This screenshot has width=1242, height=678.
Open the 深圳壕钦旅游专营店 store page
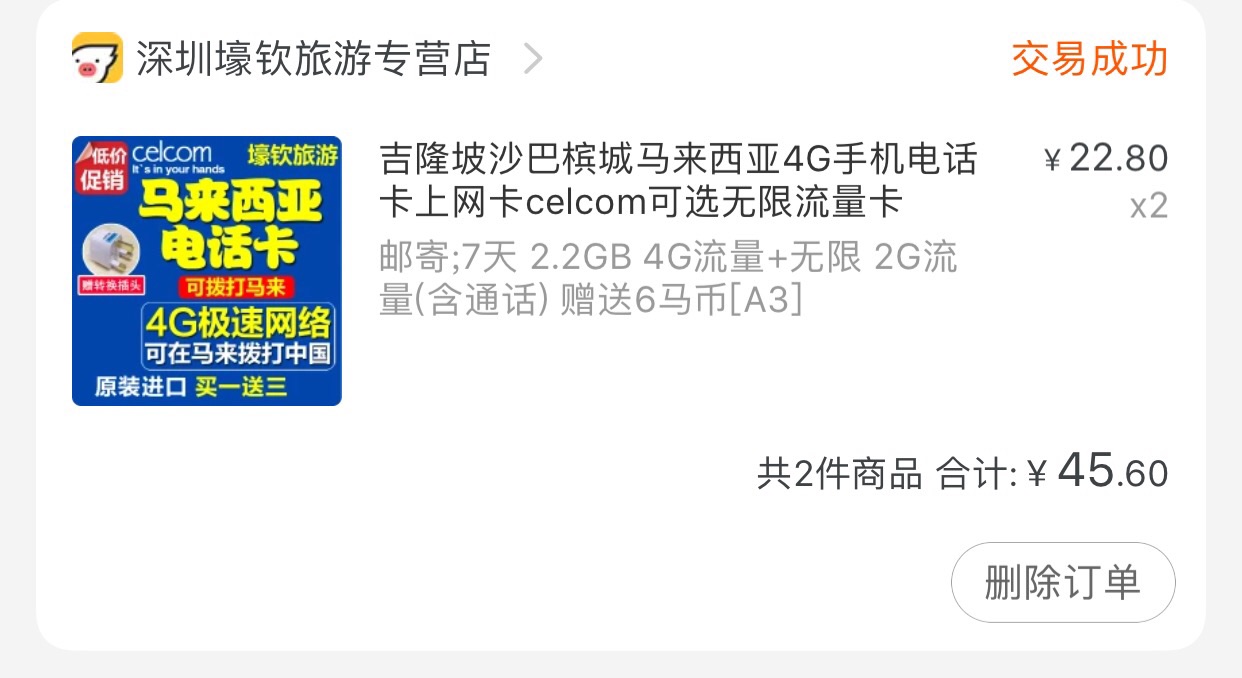pyautogui.click(x=313, y=59)
